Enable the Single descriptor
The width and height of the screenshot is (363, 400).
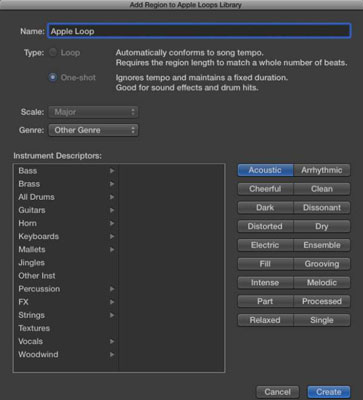coord(322,320)
